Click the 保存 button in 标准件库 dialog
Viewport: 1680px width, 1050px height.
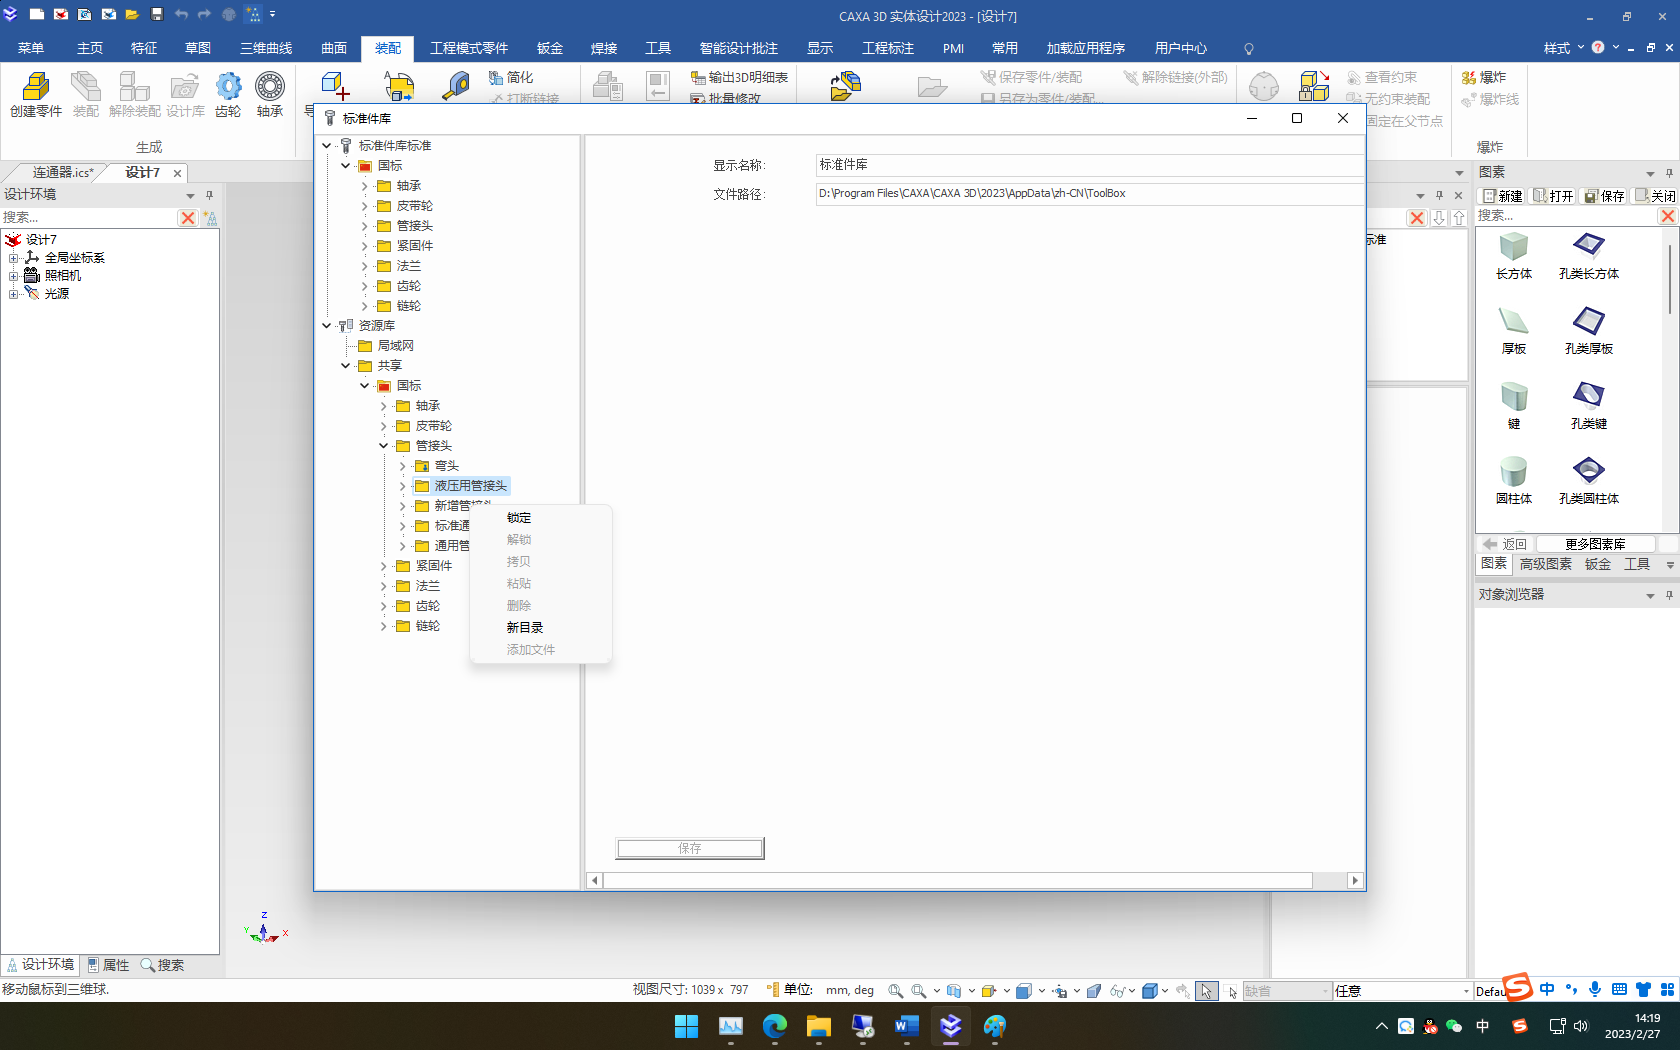click(690, 848)
